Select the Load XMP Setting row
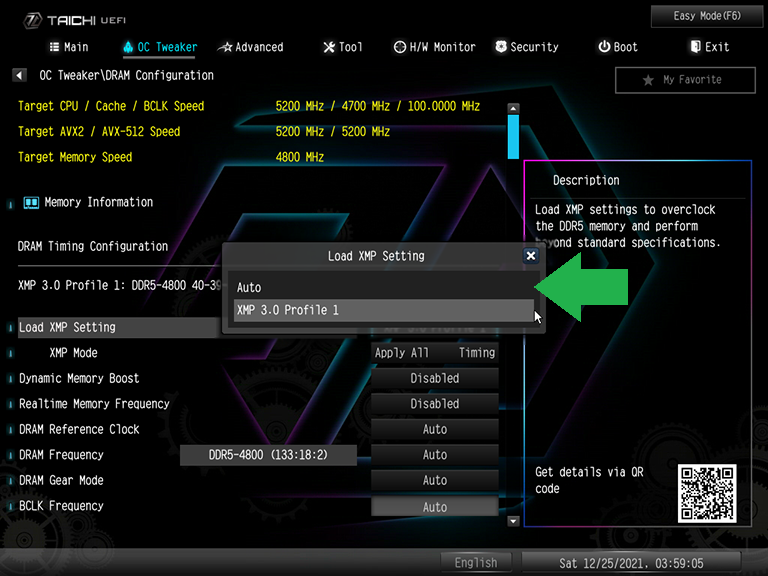Image resolution: width=768 pixels, height=576 pixels. point(118,328)
